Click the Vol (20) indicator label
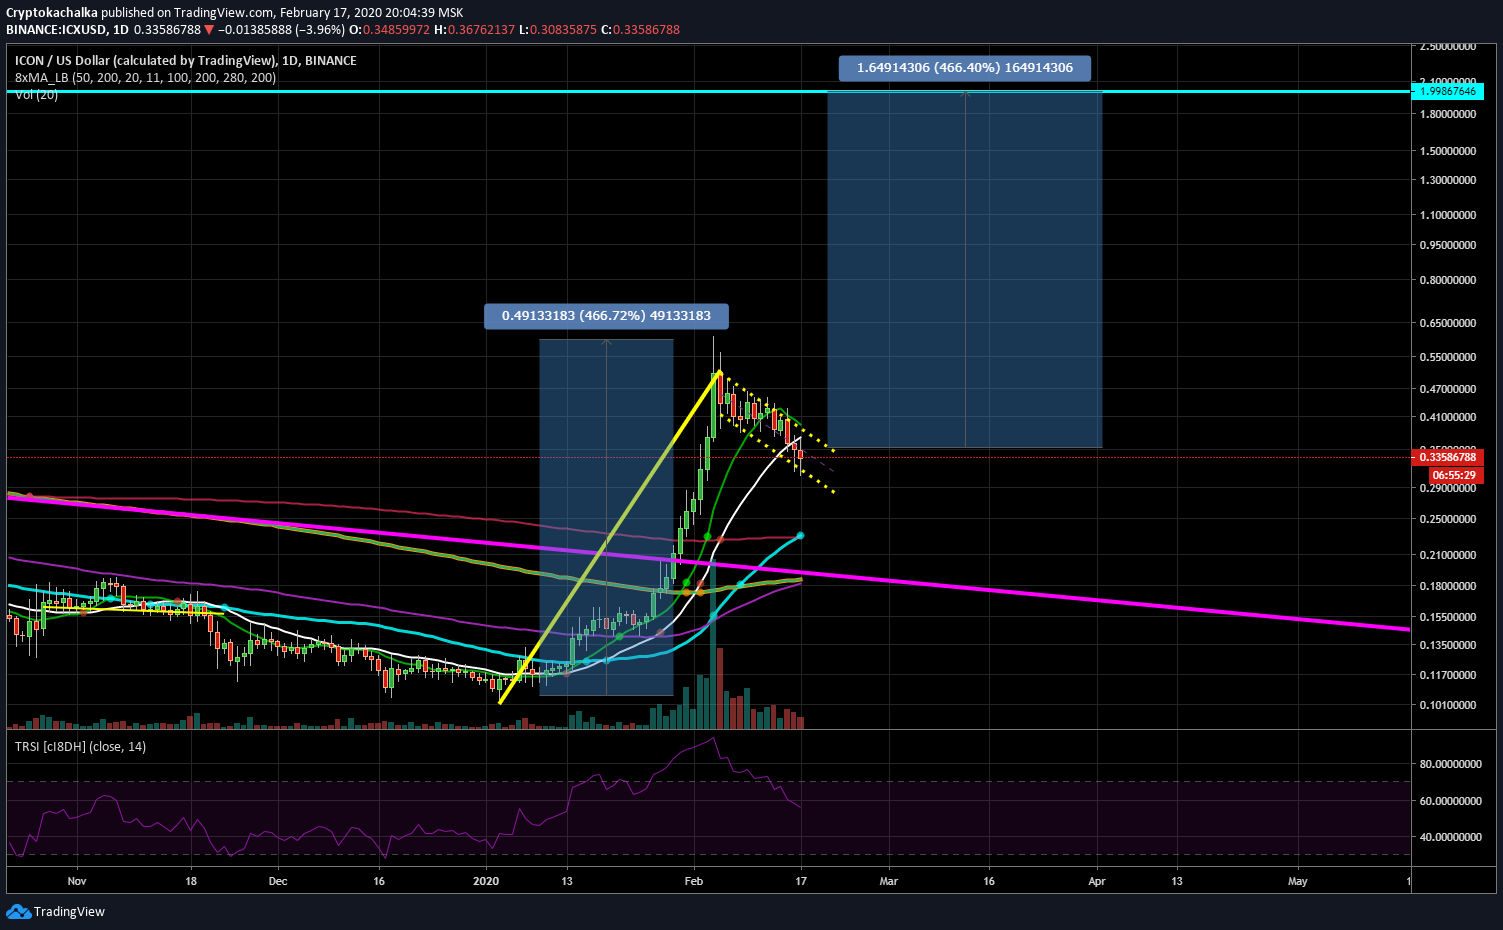The image size is (1503, 930). (36, 95)
